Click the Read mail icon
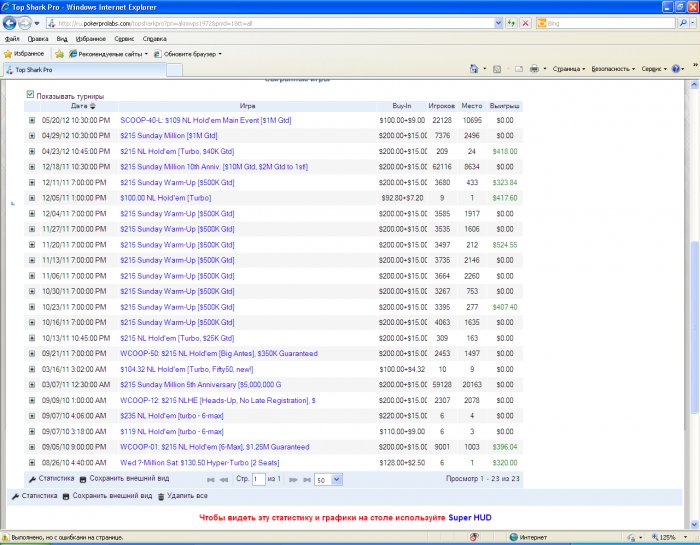The image size is (700, 545). click(519, 69)
